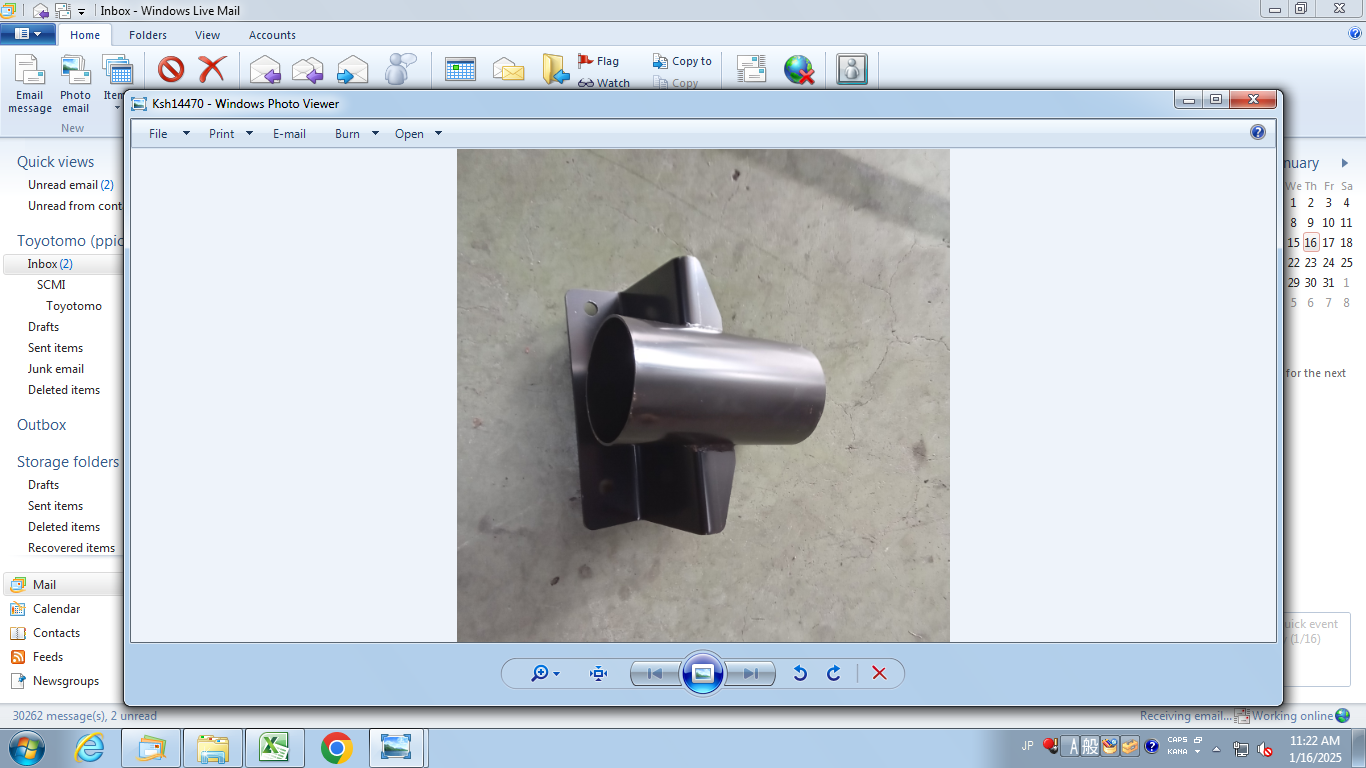This screenshot has height=768, width=1366.
Task: Open Feeds in navigation pane
Action: click(48, 657)
